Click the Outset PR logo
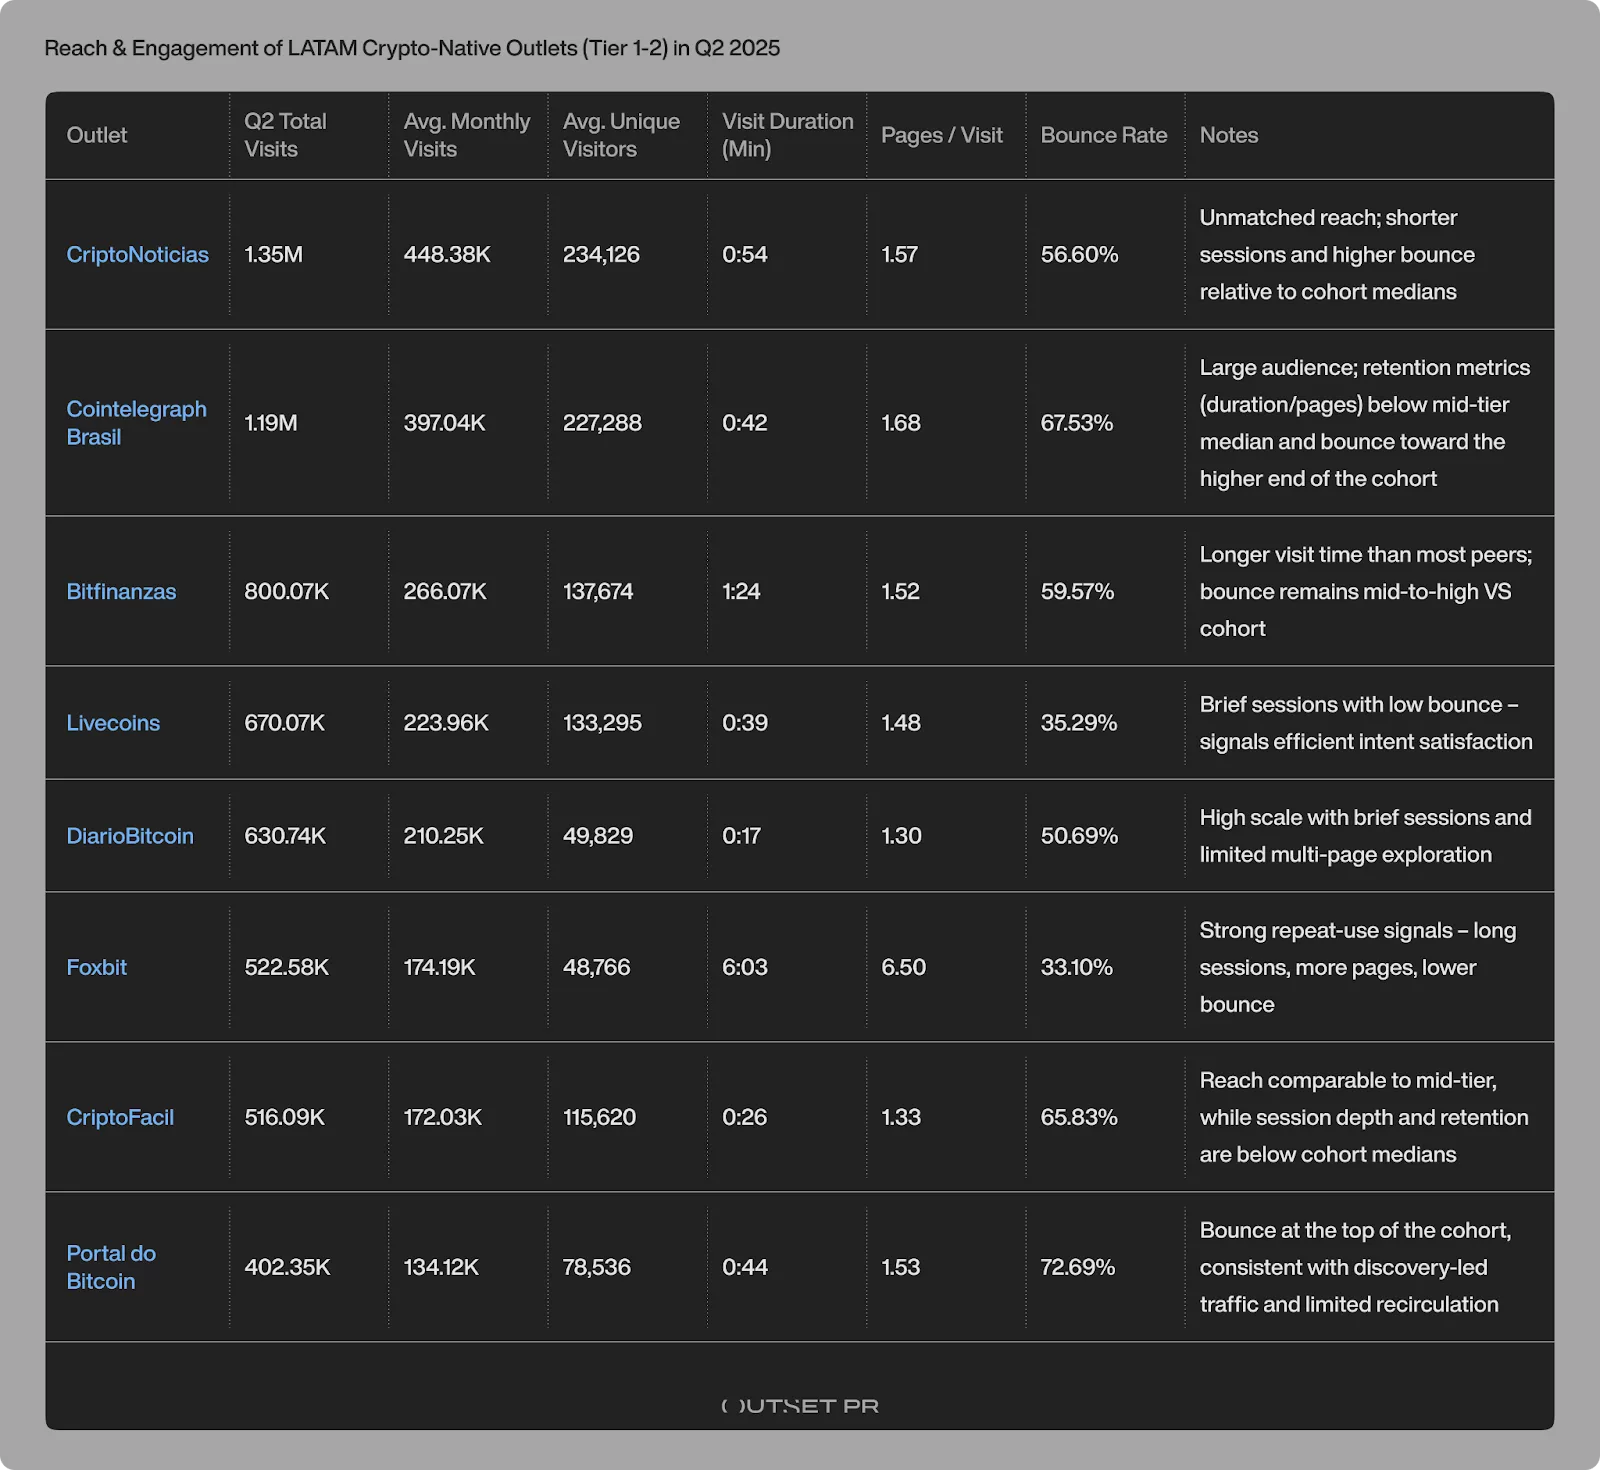 [x=800, y=1405]
